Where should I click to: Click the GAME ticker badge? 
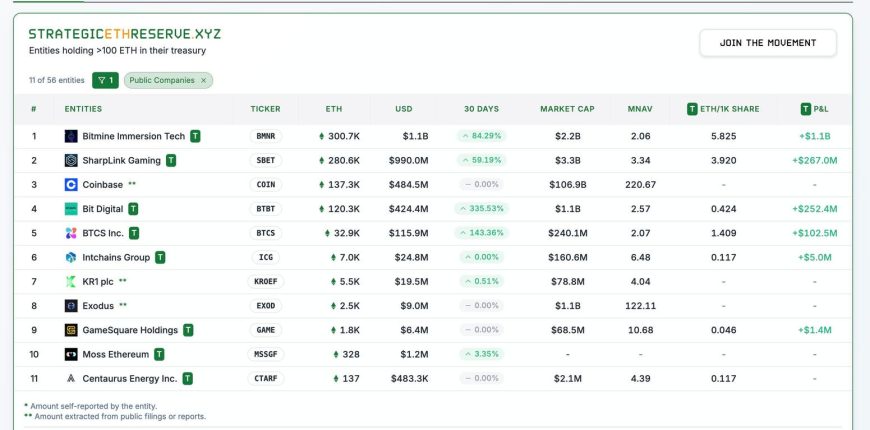click(266, 330)
